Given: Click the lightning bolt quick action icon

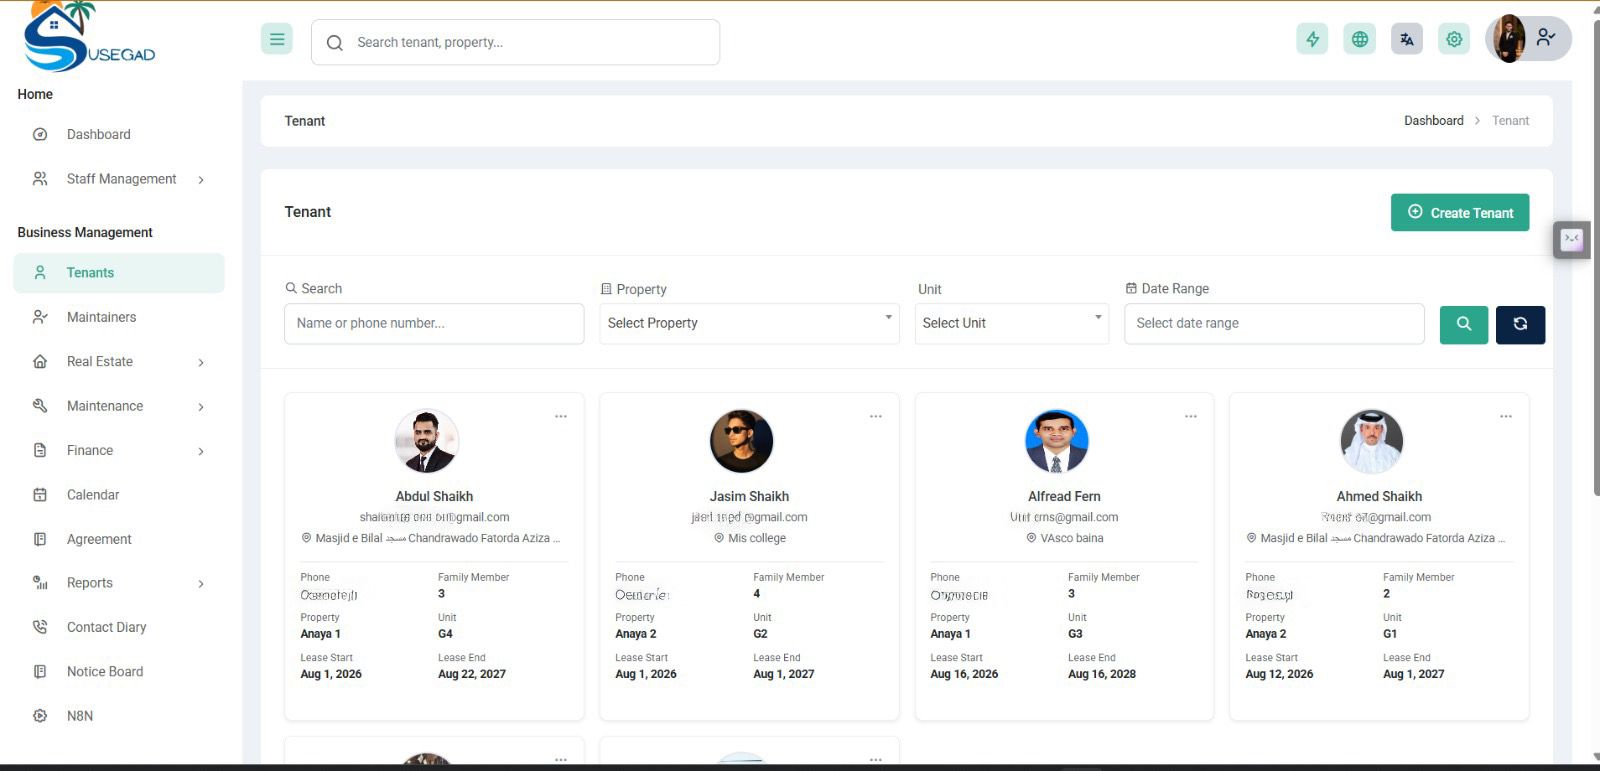Looking at the screenshot, I should tap(1312, 39).
